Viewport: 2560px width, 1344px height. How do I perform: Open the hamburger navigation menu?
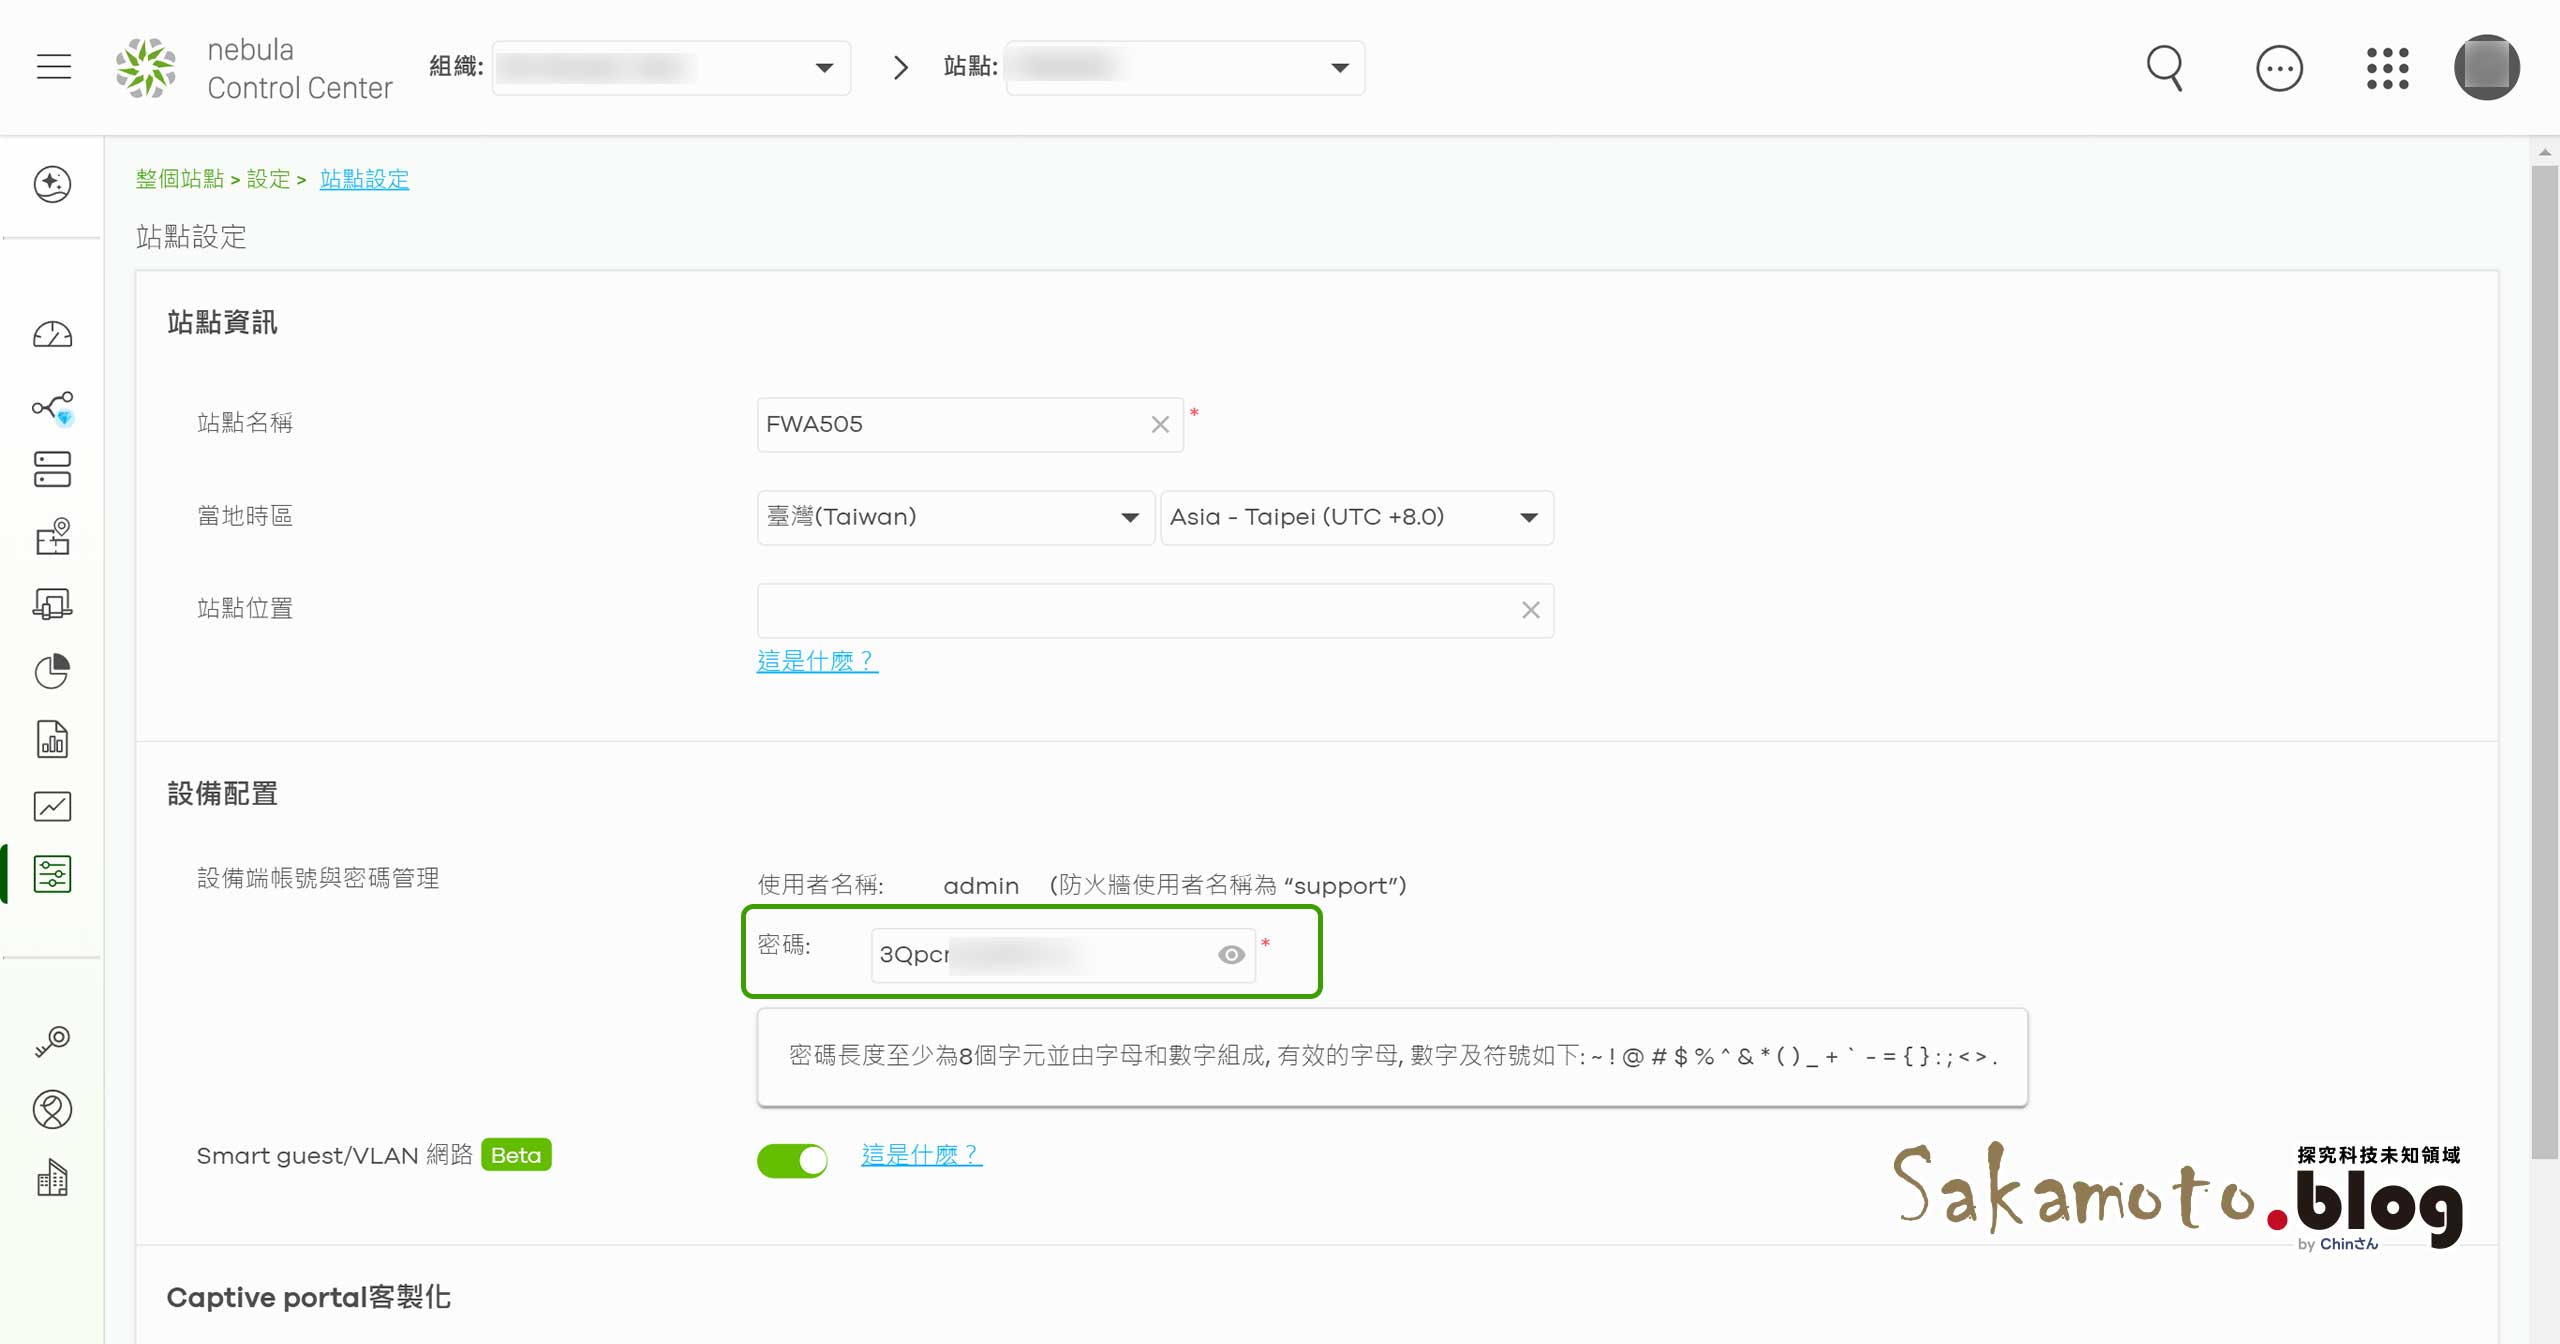[54, 67]
